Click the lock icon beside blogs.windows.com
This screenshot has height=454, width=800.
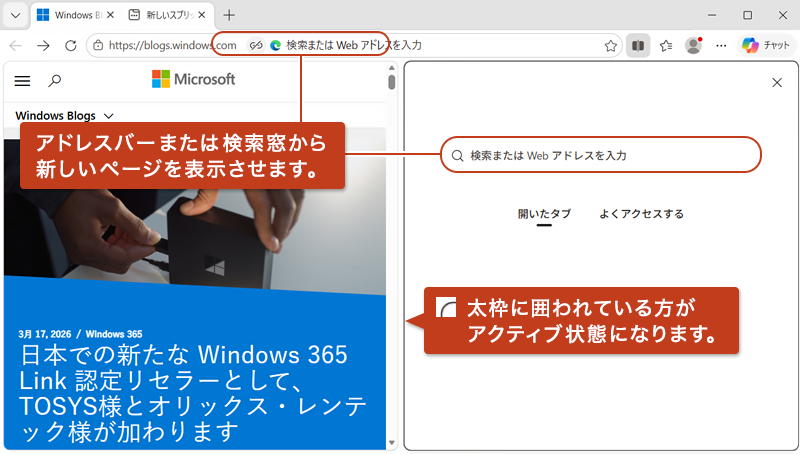tap(97, 45)
